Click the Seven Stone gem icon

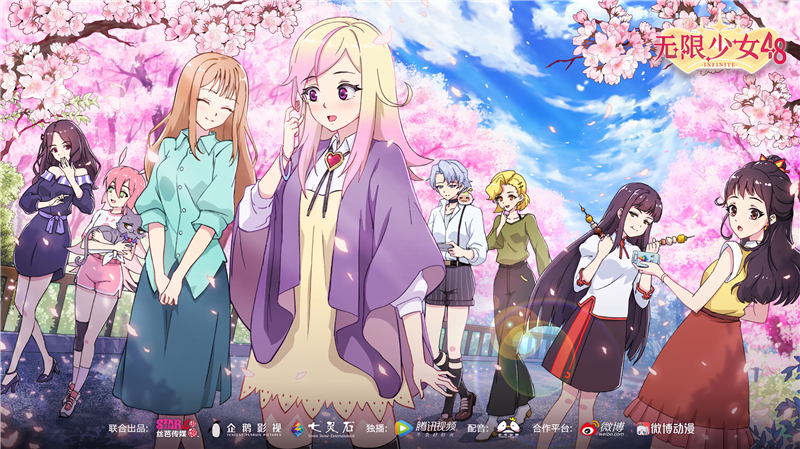click(297, 429)
